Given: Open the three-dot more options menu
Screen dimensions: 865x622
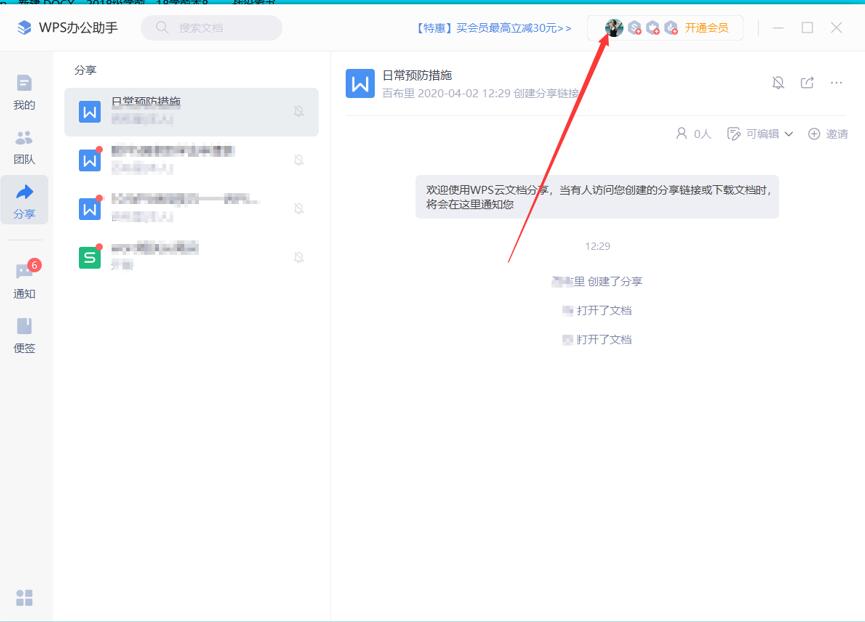Looking at the screenshot, I should pos(836,83).
